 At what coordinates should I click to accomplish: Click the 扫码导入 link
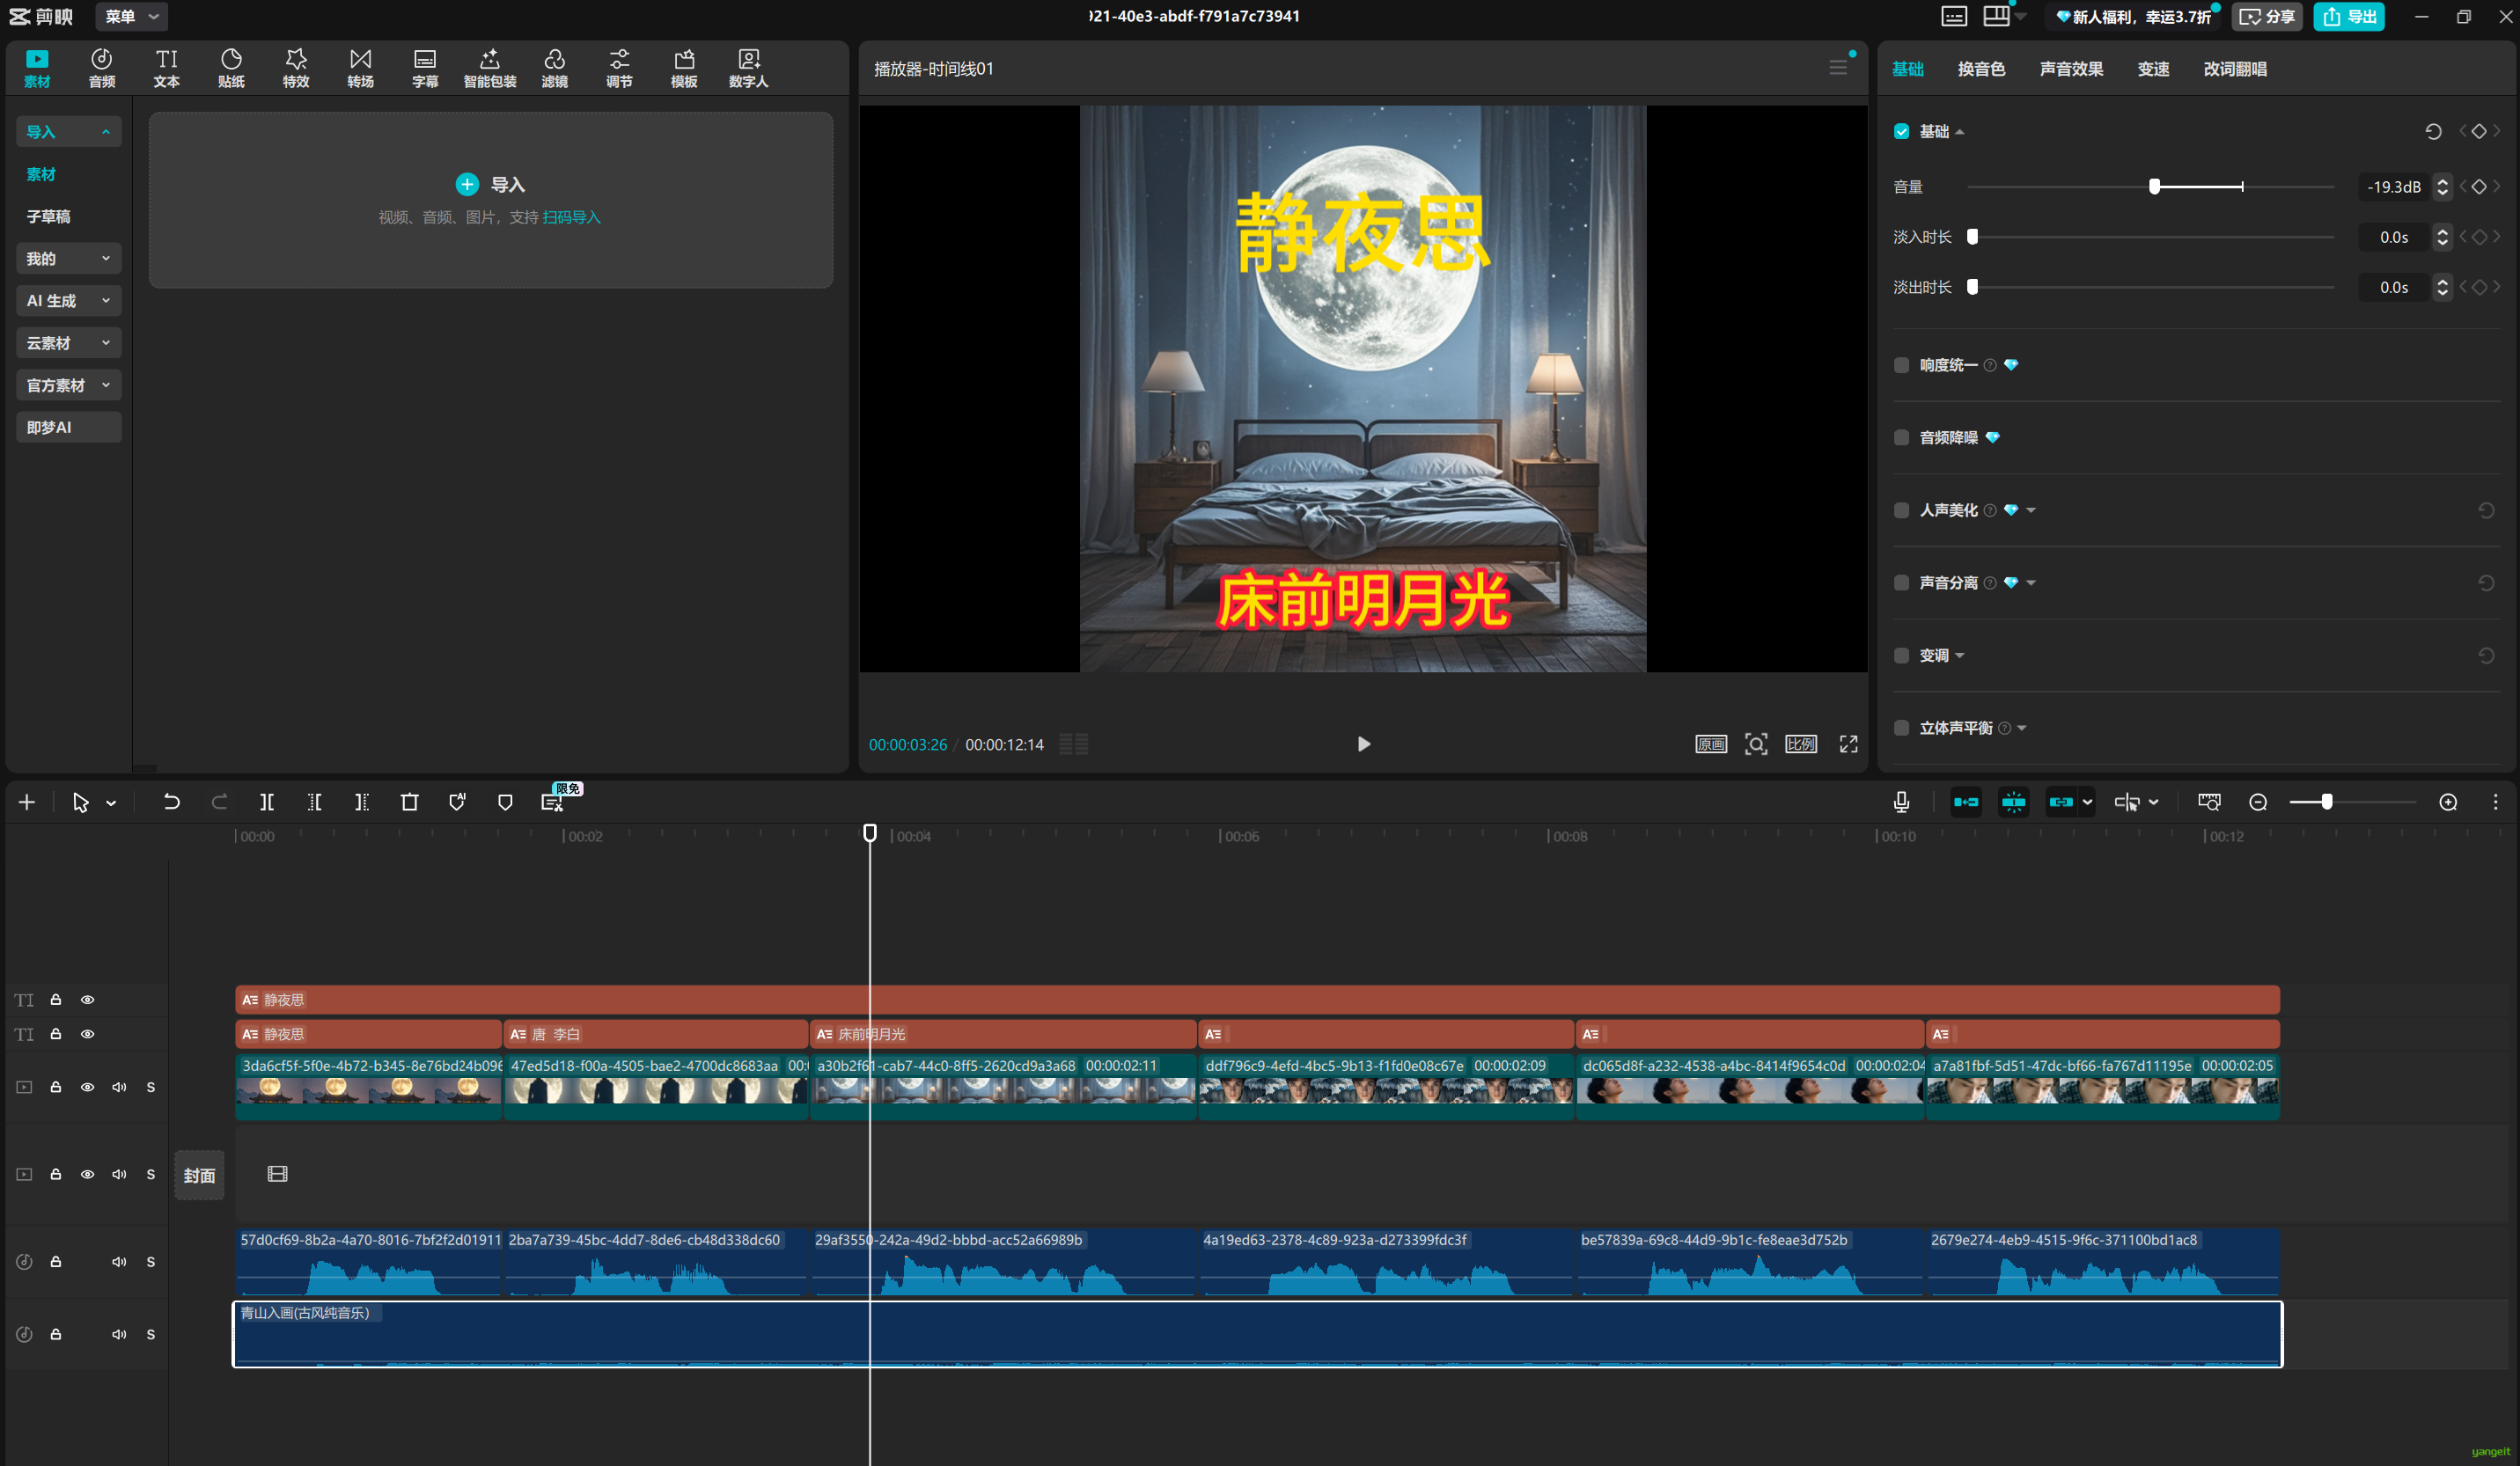tap(571, 217)
